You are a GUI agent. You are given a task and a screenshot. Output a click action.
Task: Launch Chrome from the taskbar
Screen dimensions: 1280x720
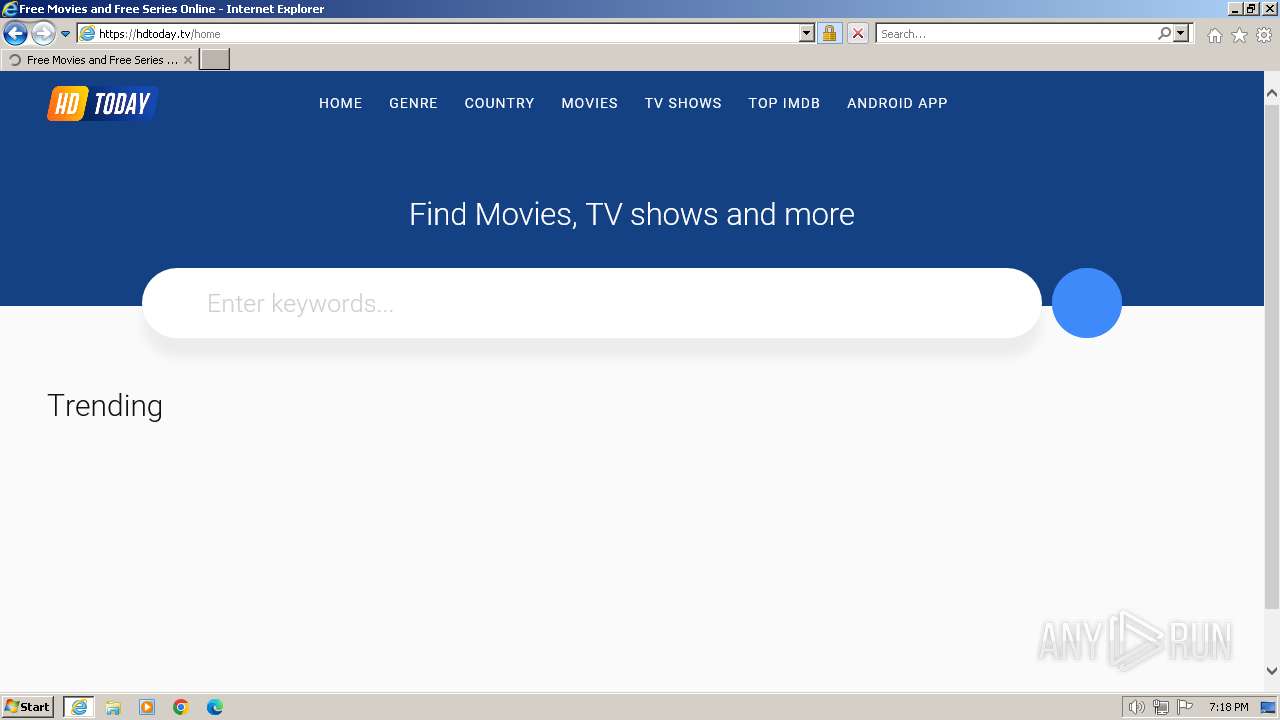click(x=181, y=707)
